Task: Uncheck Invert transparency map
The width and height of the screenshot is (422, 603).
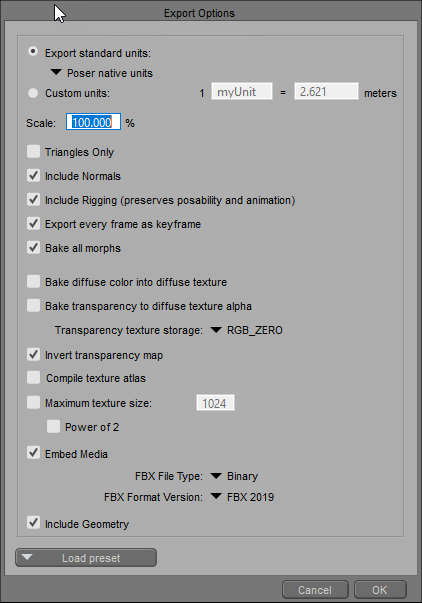Action: coord(33,354)
